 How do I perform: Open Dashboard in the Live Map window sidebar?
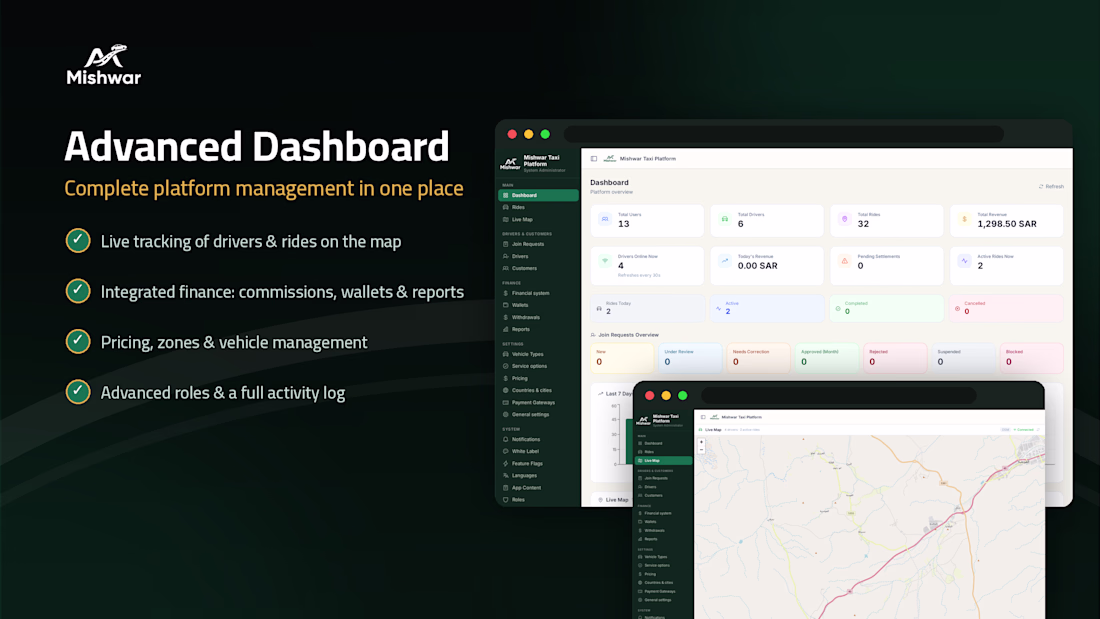(x=663, y=444)
